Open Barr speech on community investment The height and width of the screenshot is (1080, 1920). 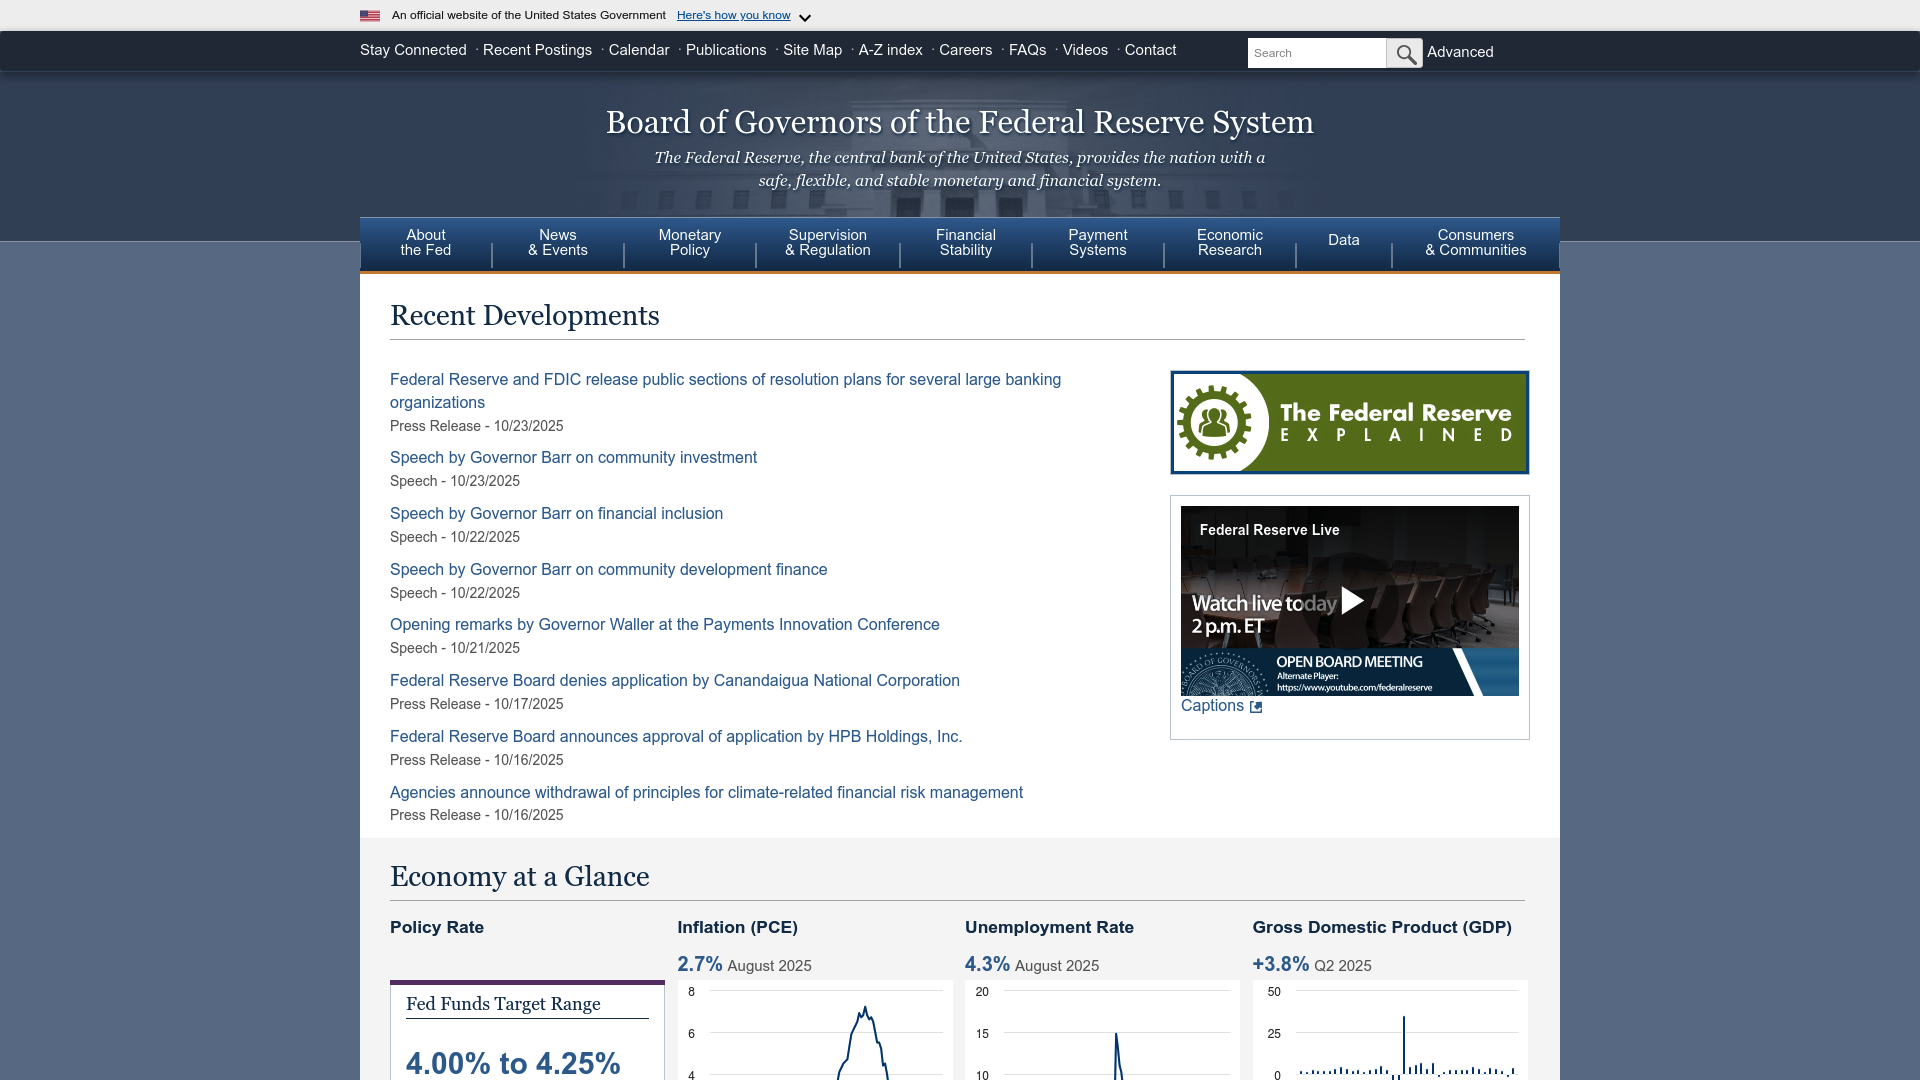click(573, 458)
